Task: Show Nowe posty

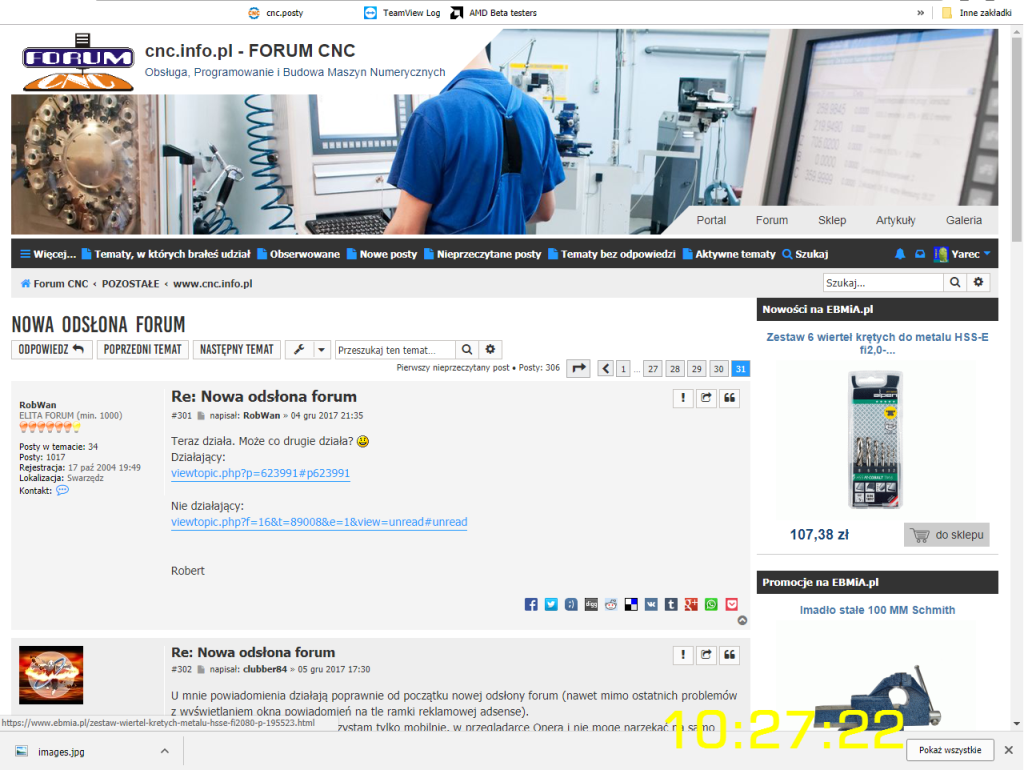Action: [x=382, y=254]
